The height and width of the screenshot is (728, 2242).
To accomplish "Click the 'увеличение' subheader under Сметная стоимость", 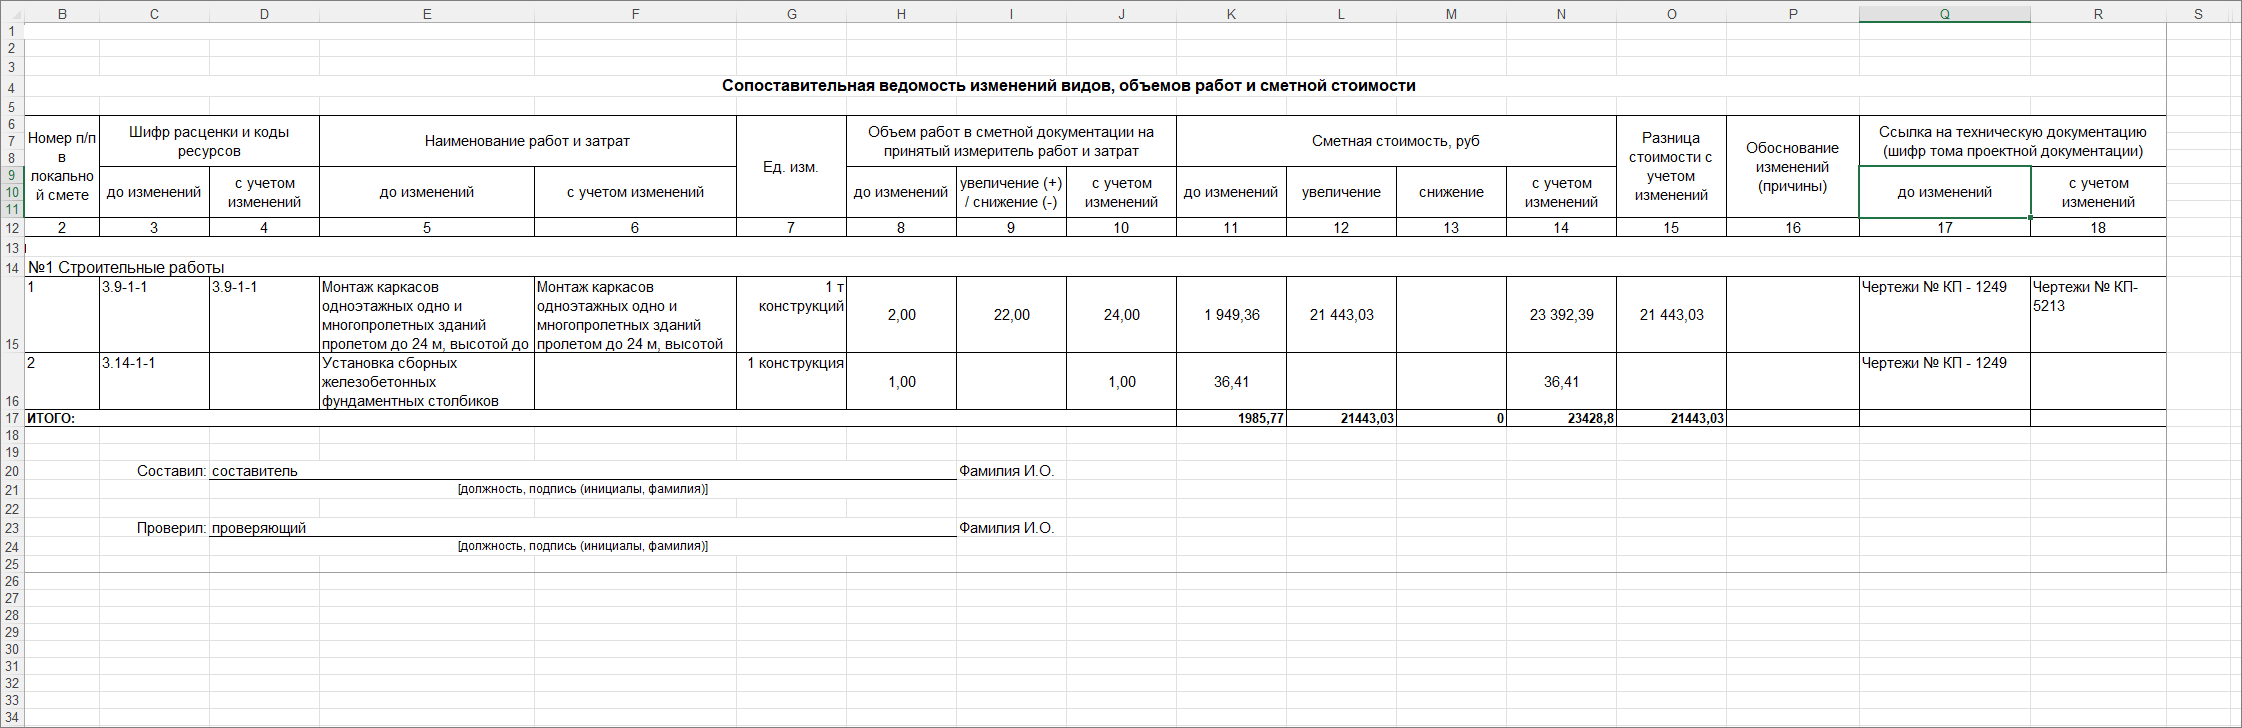I will (x=1341, y=192).
